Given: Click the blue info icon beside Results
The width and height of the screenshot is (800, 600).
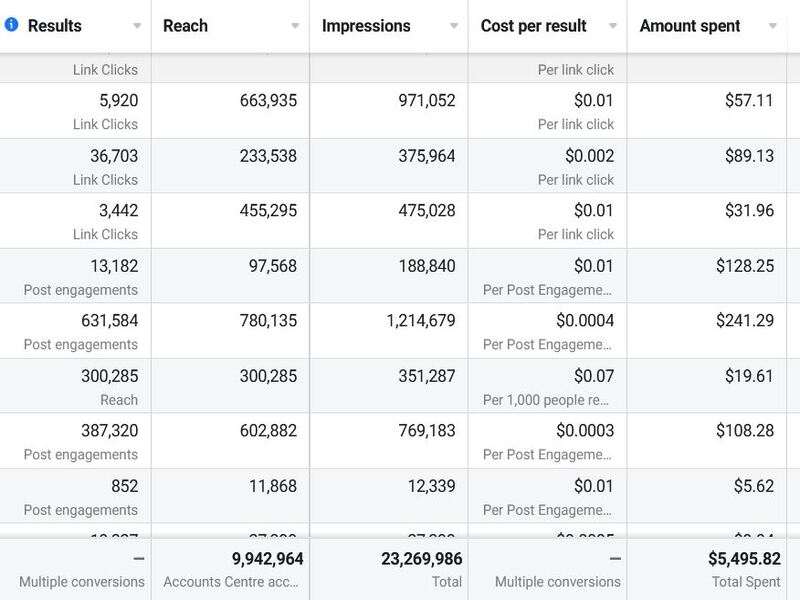Looking at the screenshot, I should 10,26.
